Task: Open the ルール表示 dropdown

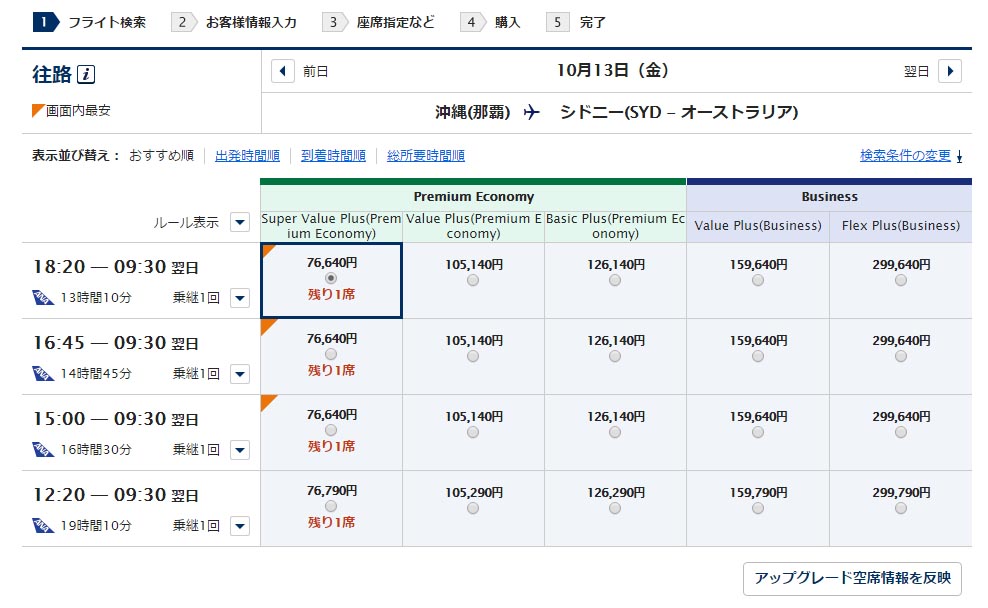Action: (239, 222)
